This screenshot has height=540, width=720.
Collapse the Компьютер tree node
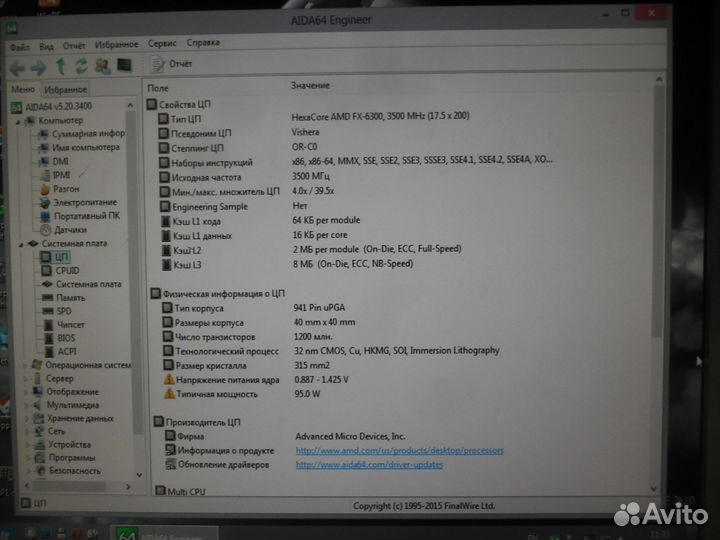click(19, 120)
